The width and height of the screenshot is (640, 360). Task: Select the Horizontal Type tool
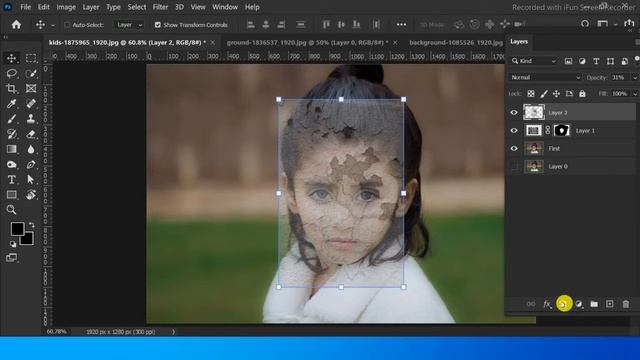(11, 180)
